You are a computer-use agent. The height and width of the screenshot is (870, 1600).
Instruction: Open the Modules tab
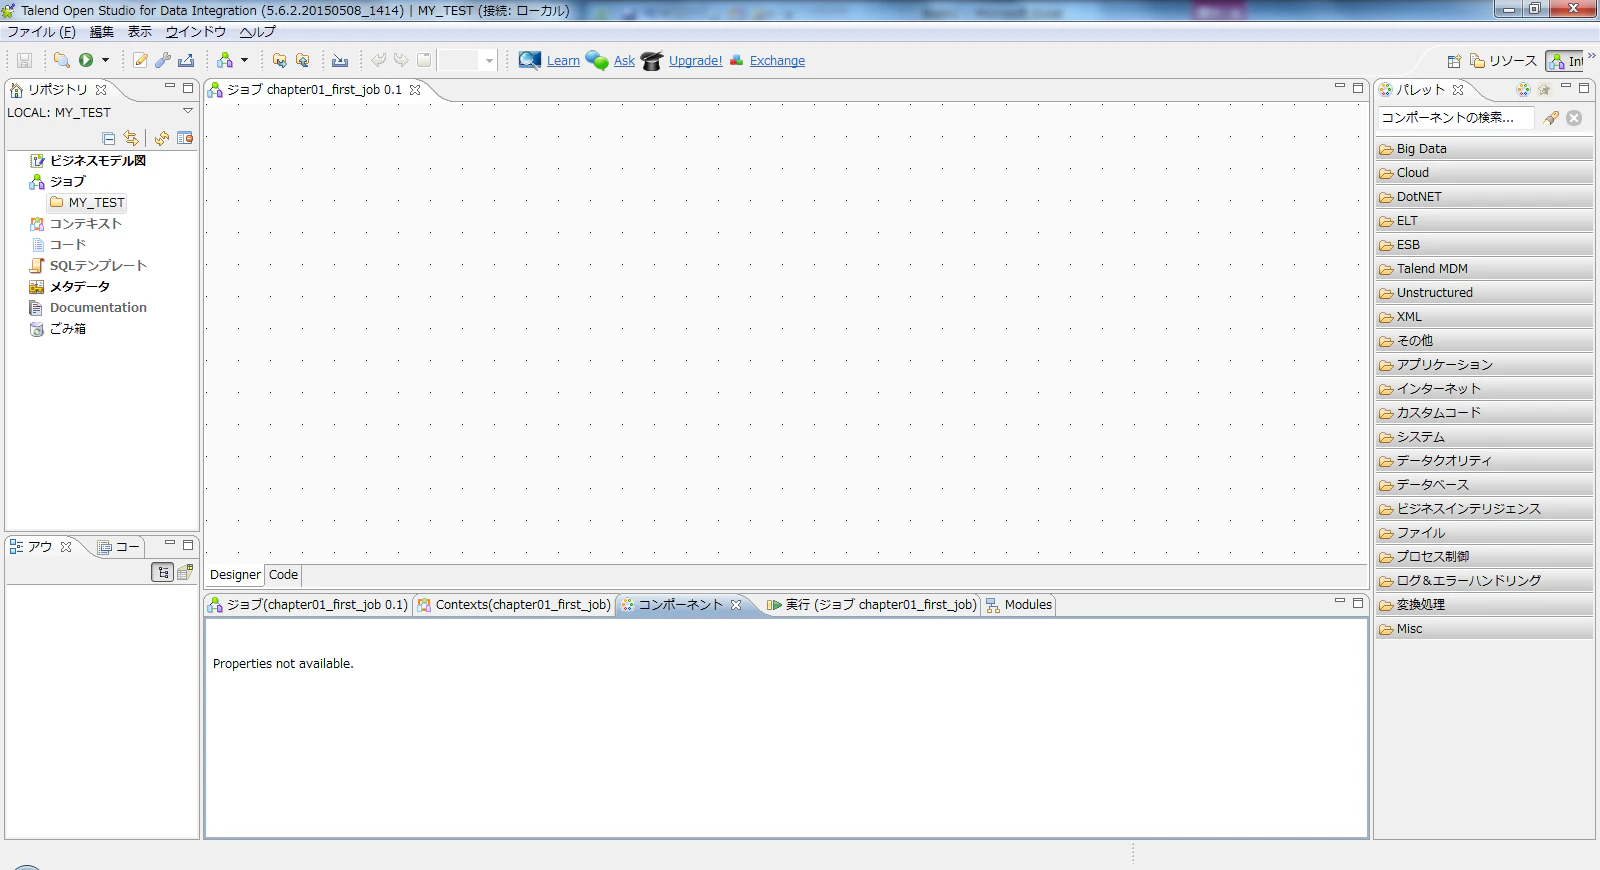1019,605
